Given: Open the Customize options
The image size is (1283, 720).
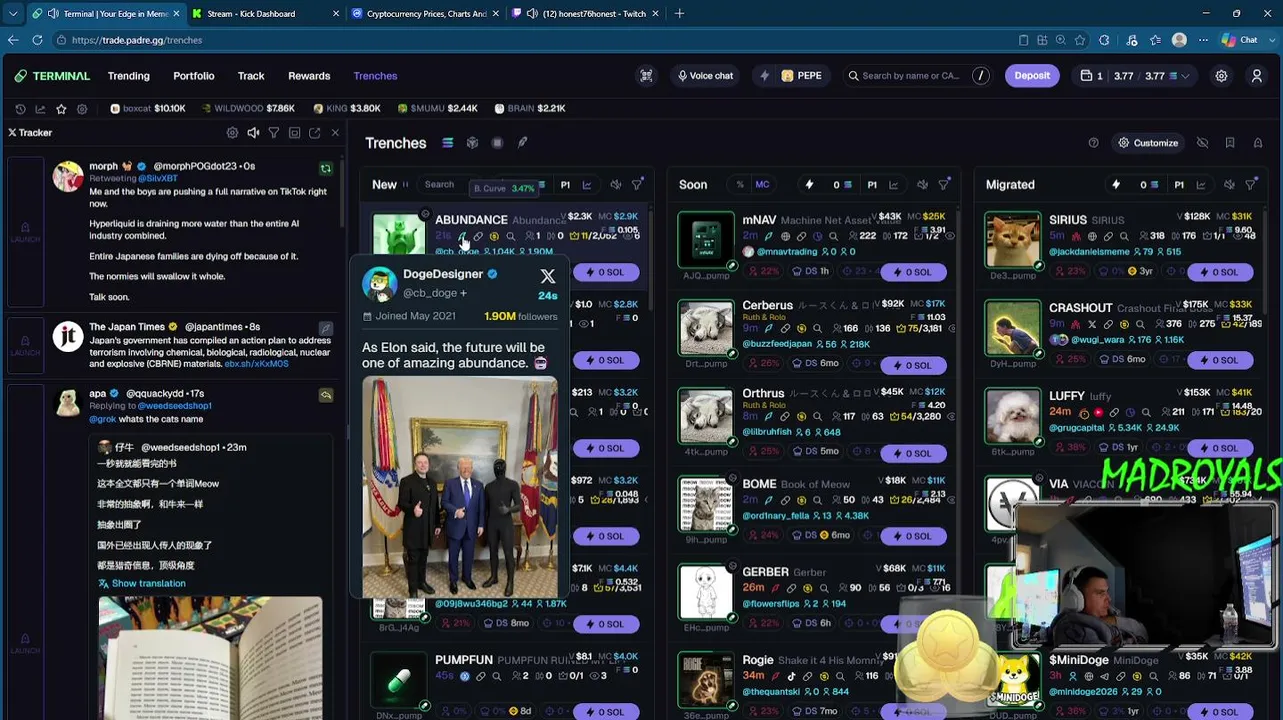Looking at the screenshot, I should pyautogui.click(x=1147, y=143).
